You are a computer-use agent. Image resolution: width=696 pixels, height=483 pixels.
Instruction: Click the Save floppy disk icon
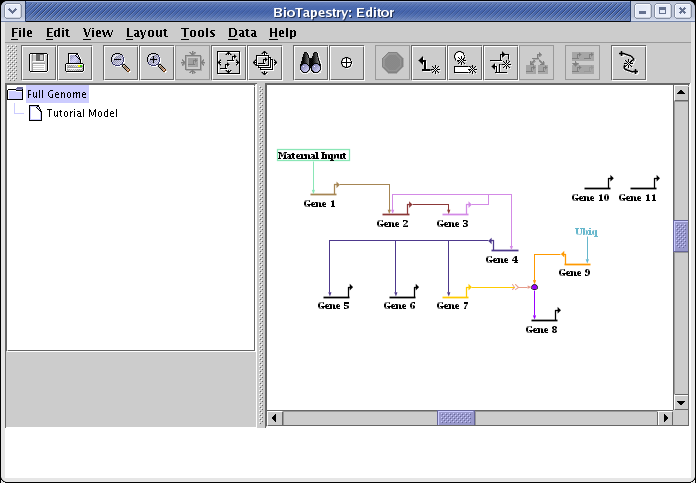(x=38, y=63)
